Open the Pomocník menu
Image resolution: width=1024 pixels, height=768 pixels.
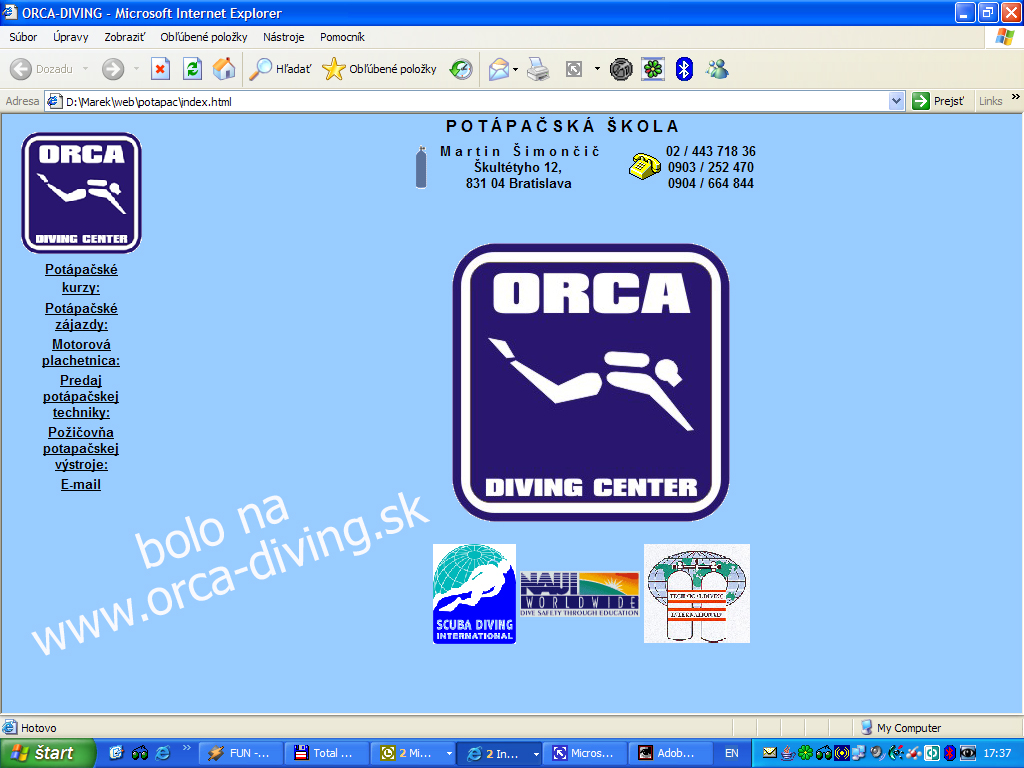click(342, 37)
